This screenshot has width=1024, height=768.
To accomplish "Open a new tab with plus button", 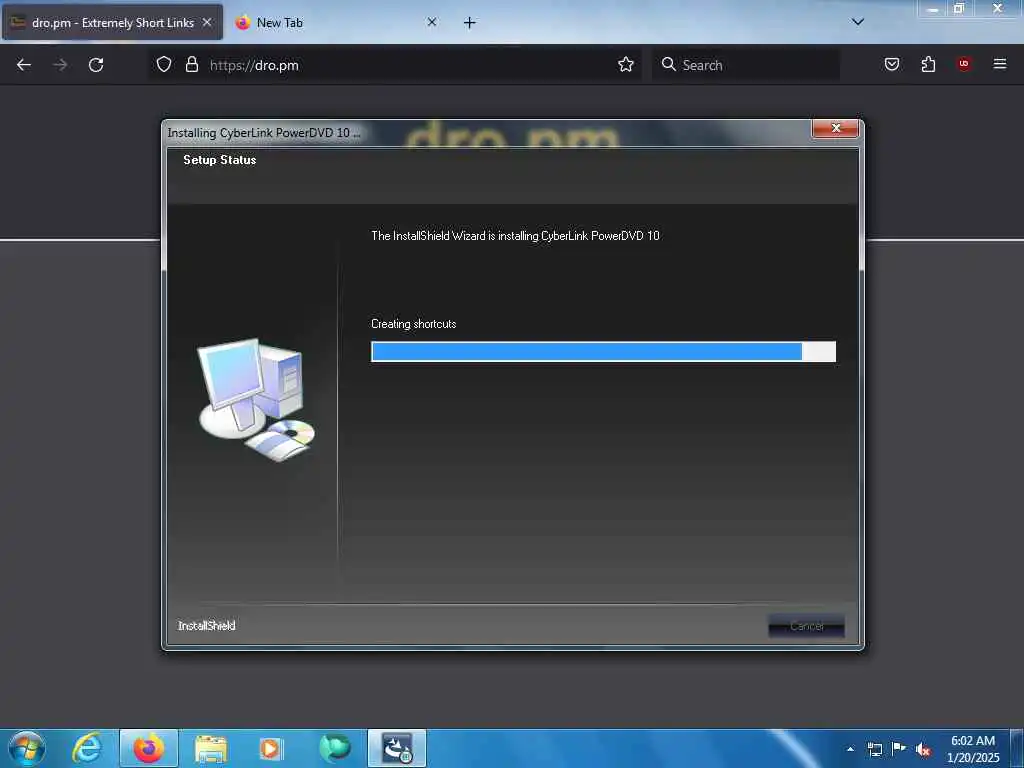I will click(470, 23).
